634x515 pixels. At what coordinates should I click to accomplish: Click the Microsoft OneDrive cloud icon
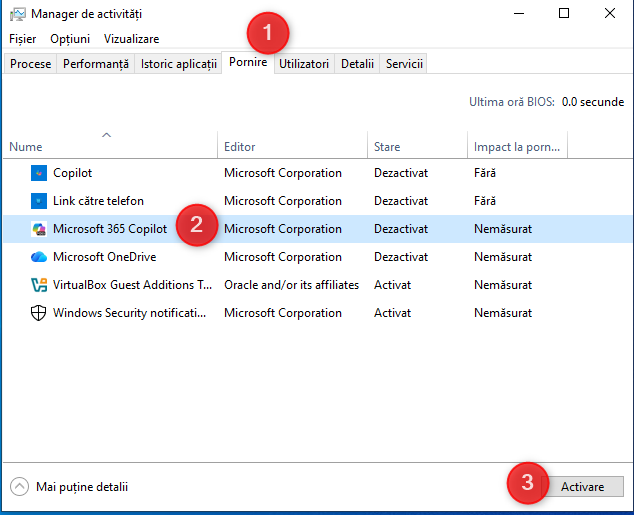(x=39, y=257)
